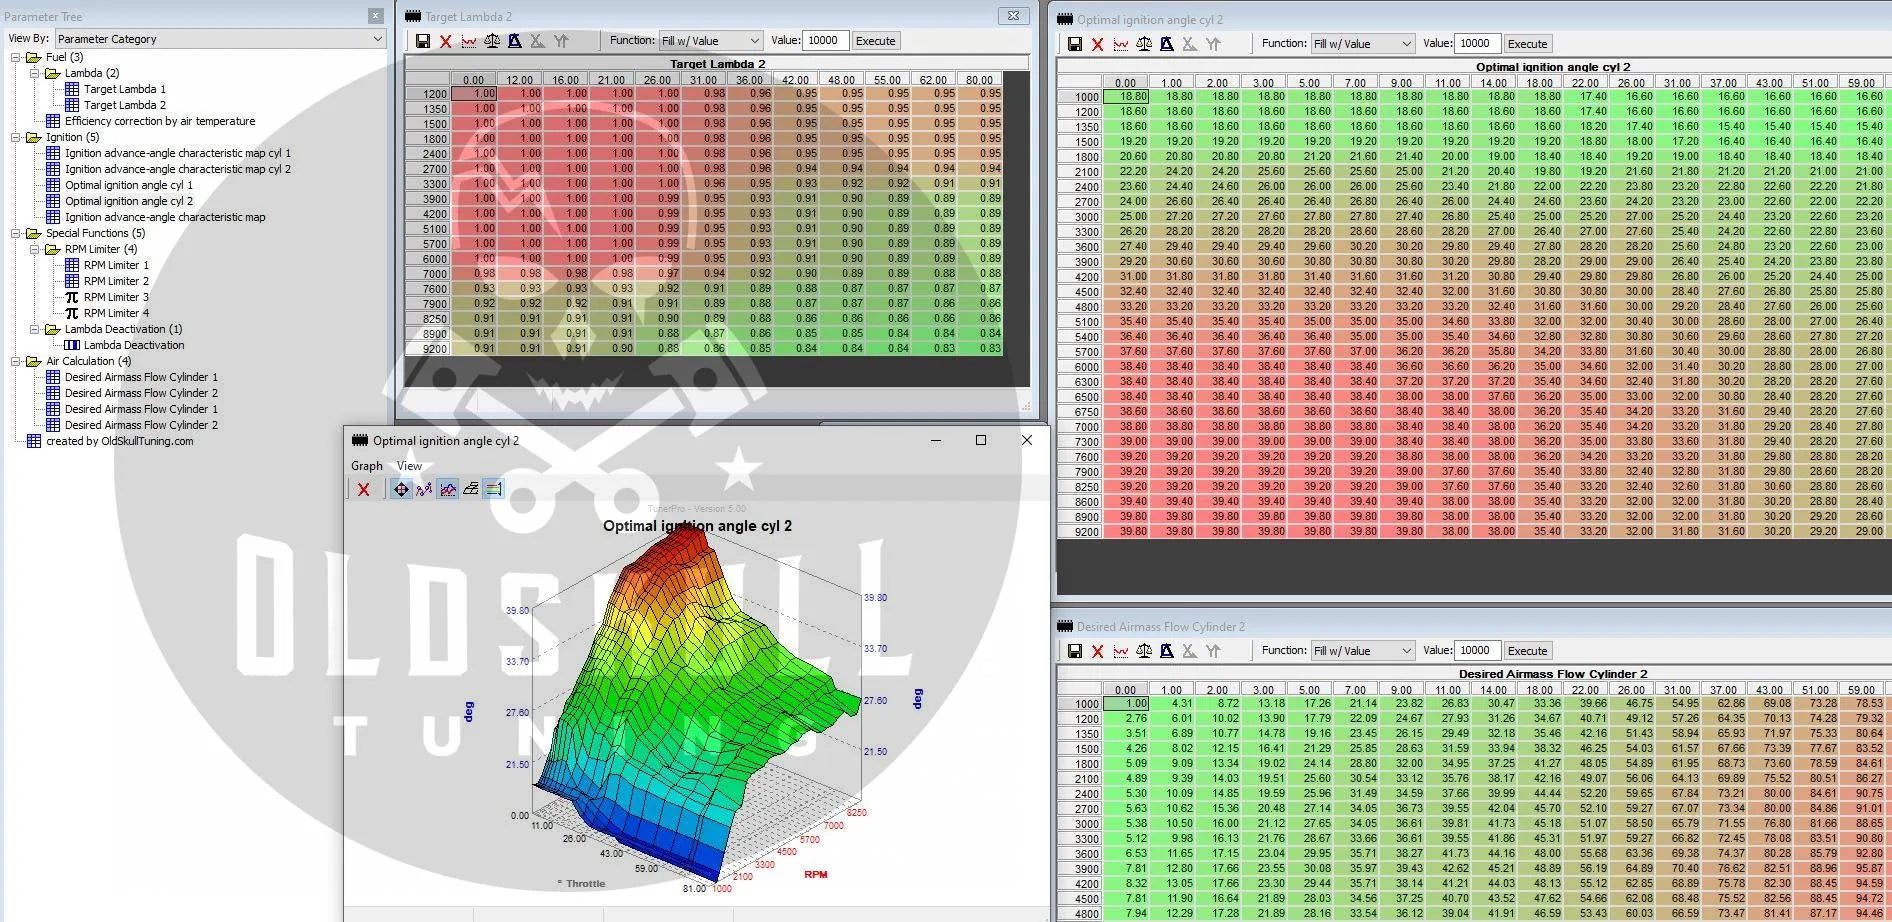Click Value field in Desired Airmass Flow window
The width and height of the screenshot is (1892, 922).
click(1478, 651)
